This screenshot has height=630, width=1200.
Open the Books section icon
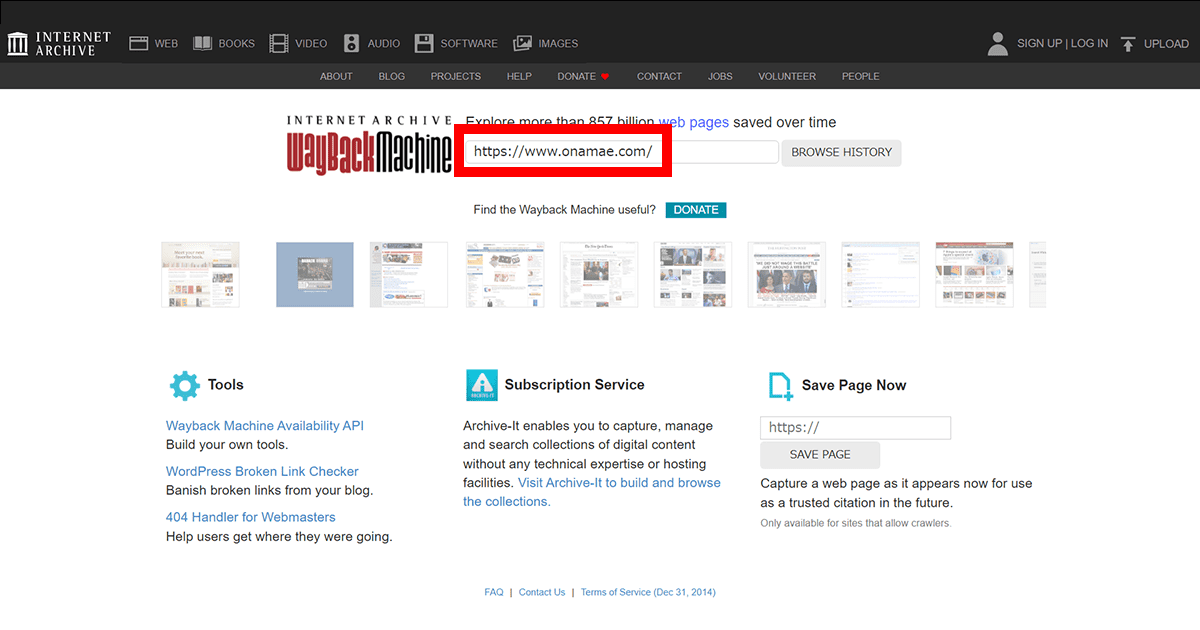(x=203, y=44)
